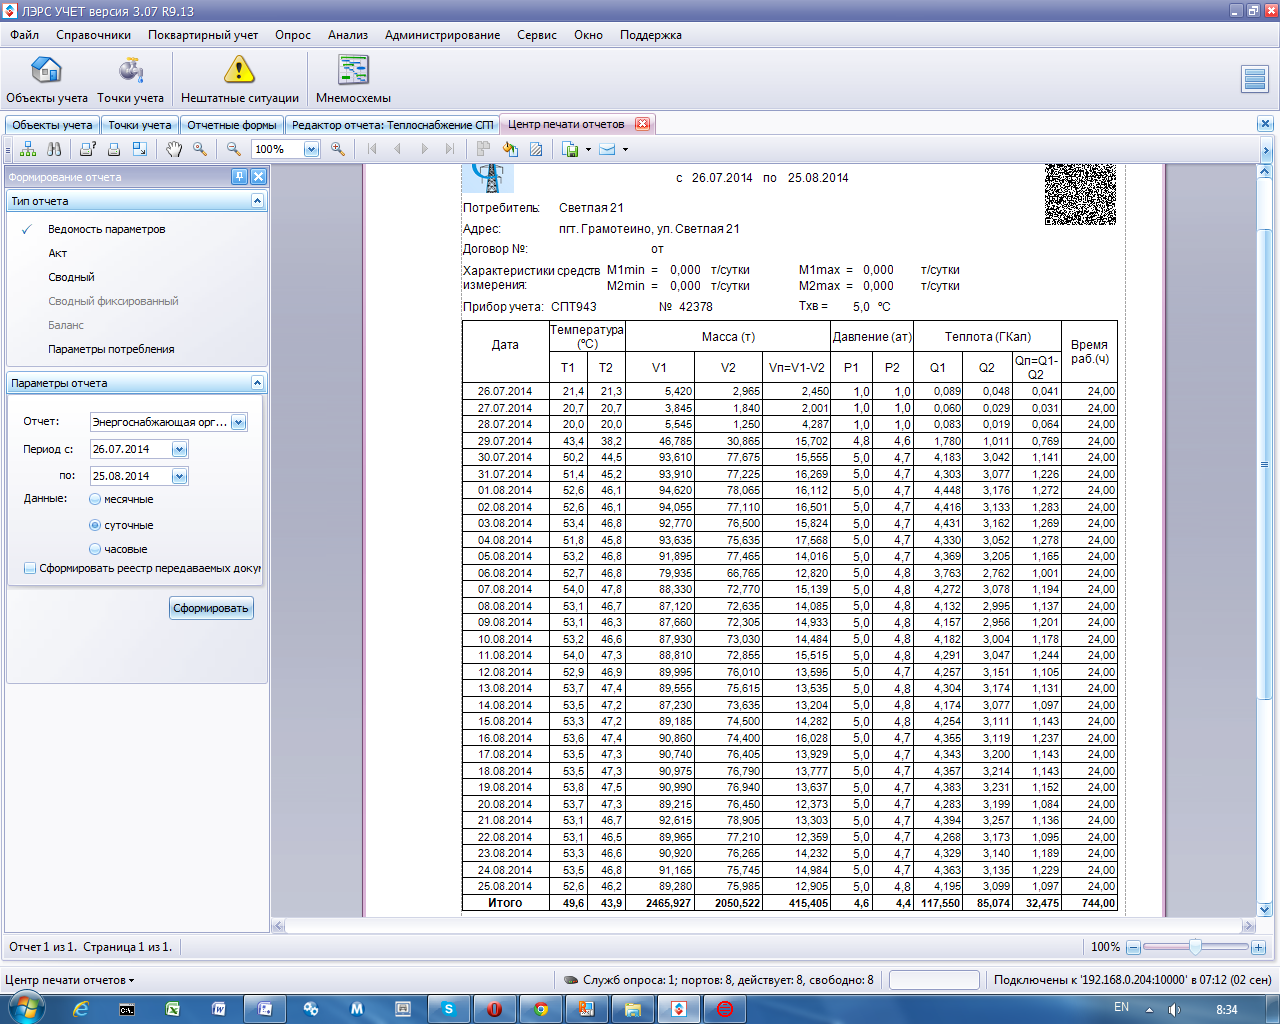The height and width of the screenshot is (1024, 1280).
Task: Open the Справочники menu
Action: (x=93, y=34)
